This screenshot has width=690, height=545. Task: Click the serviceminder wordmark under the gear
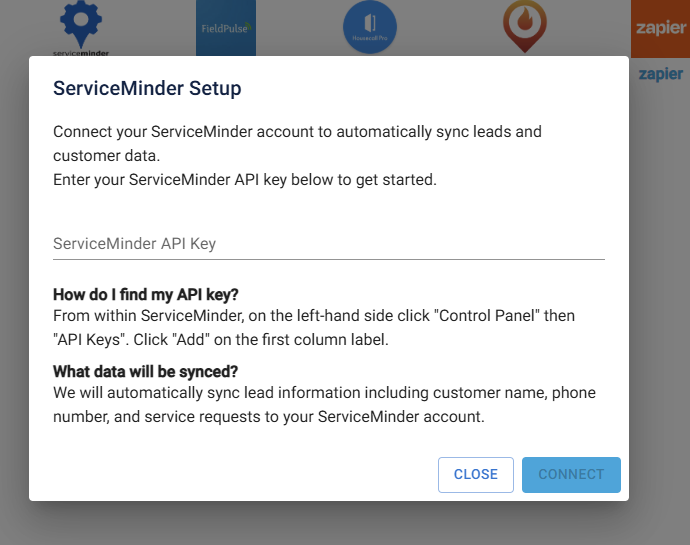click(81, 52)
